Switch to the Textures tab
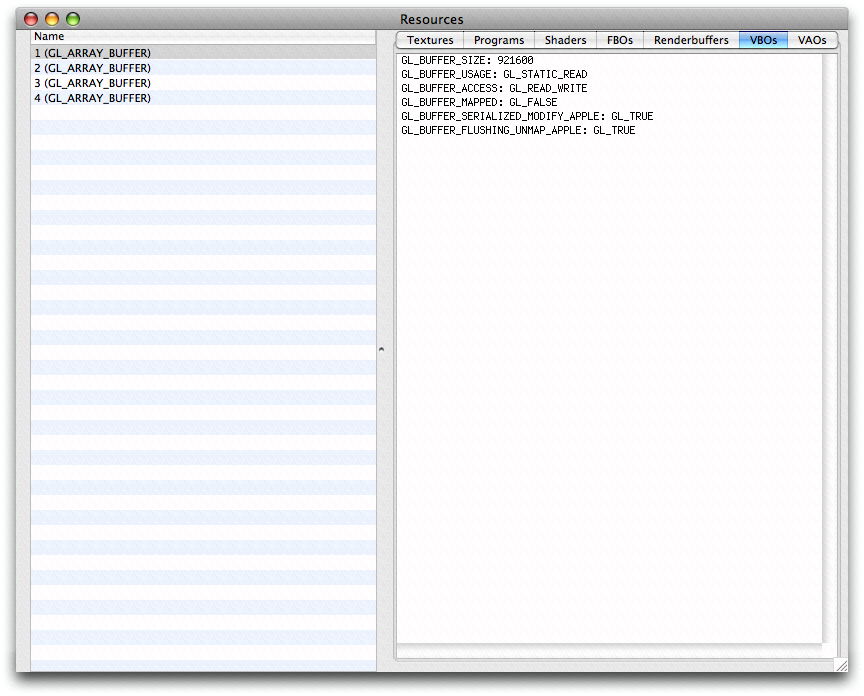The width and height of the screenshot is (864, 696). 430,40
